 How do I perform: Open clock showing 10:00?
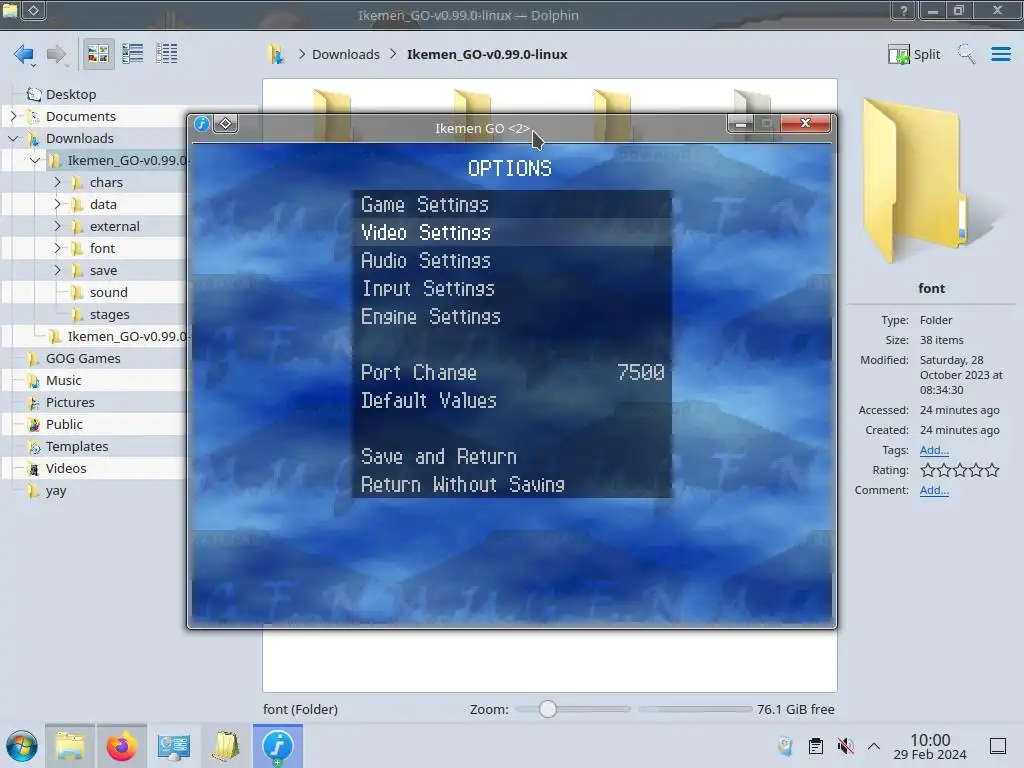(x=930, y=746)
